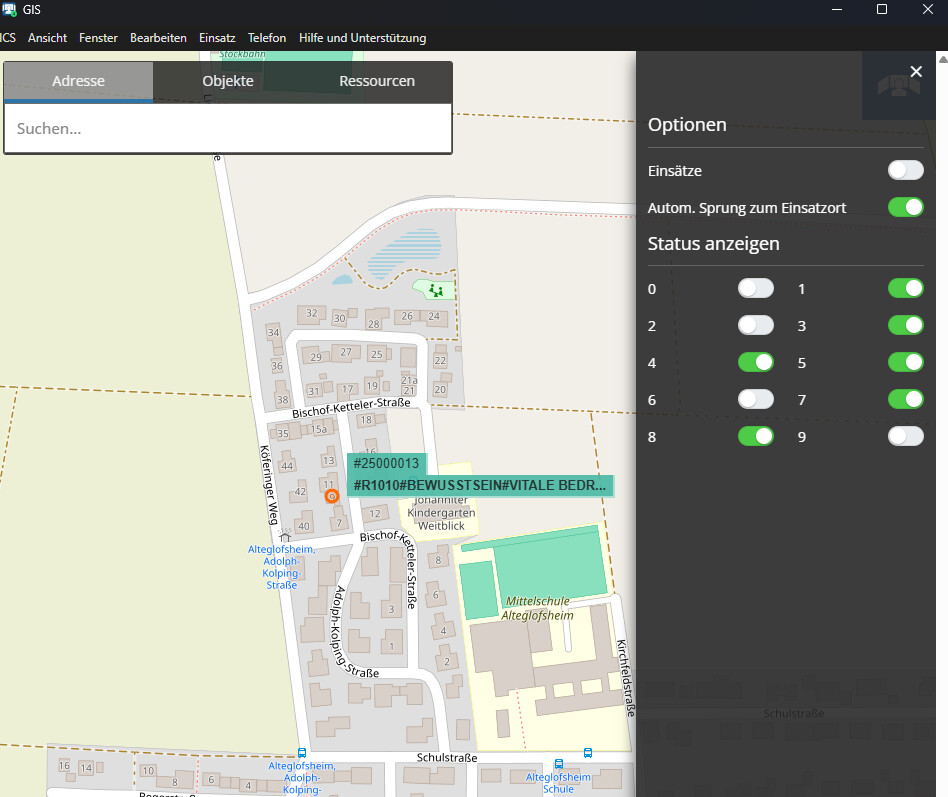
Task: Click the green playground icon on the map
Action: (435, 290)
